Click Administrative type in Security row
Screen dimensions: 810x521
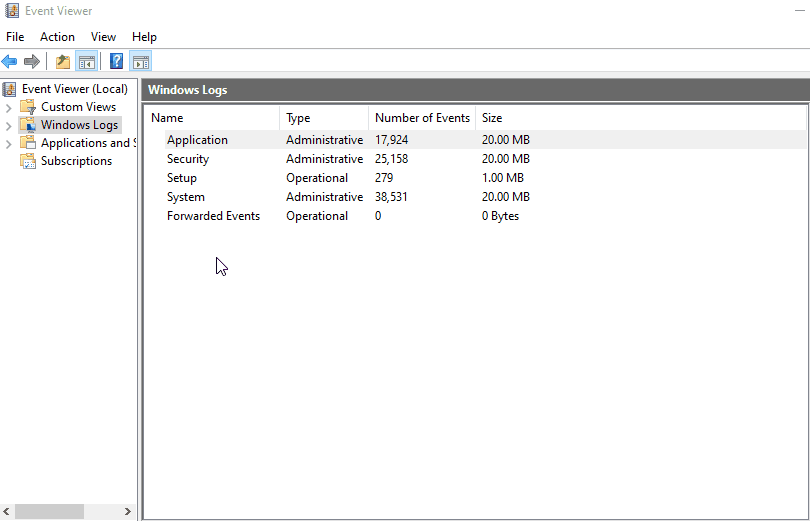click(324, 159)
